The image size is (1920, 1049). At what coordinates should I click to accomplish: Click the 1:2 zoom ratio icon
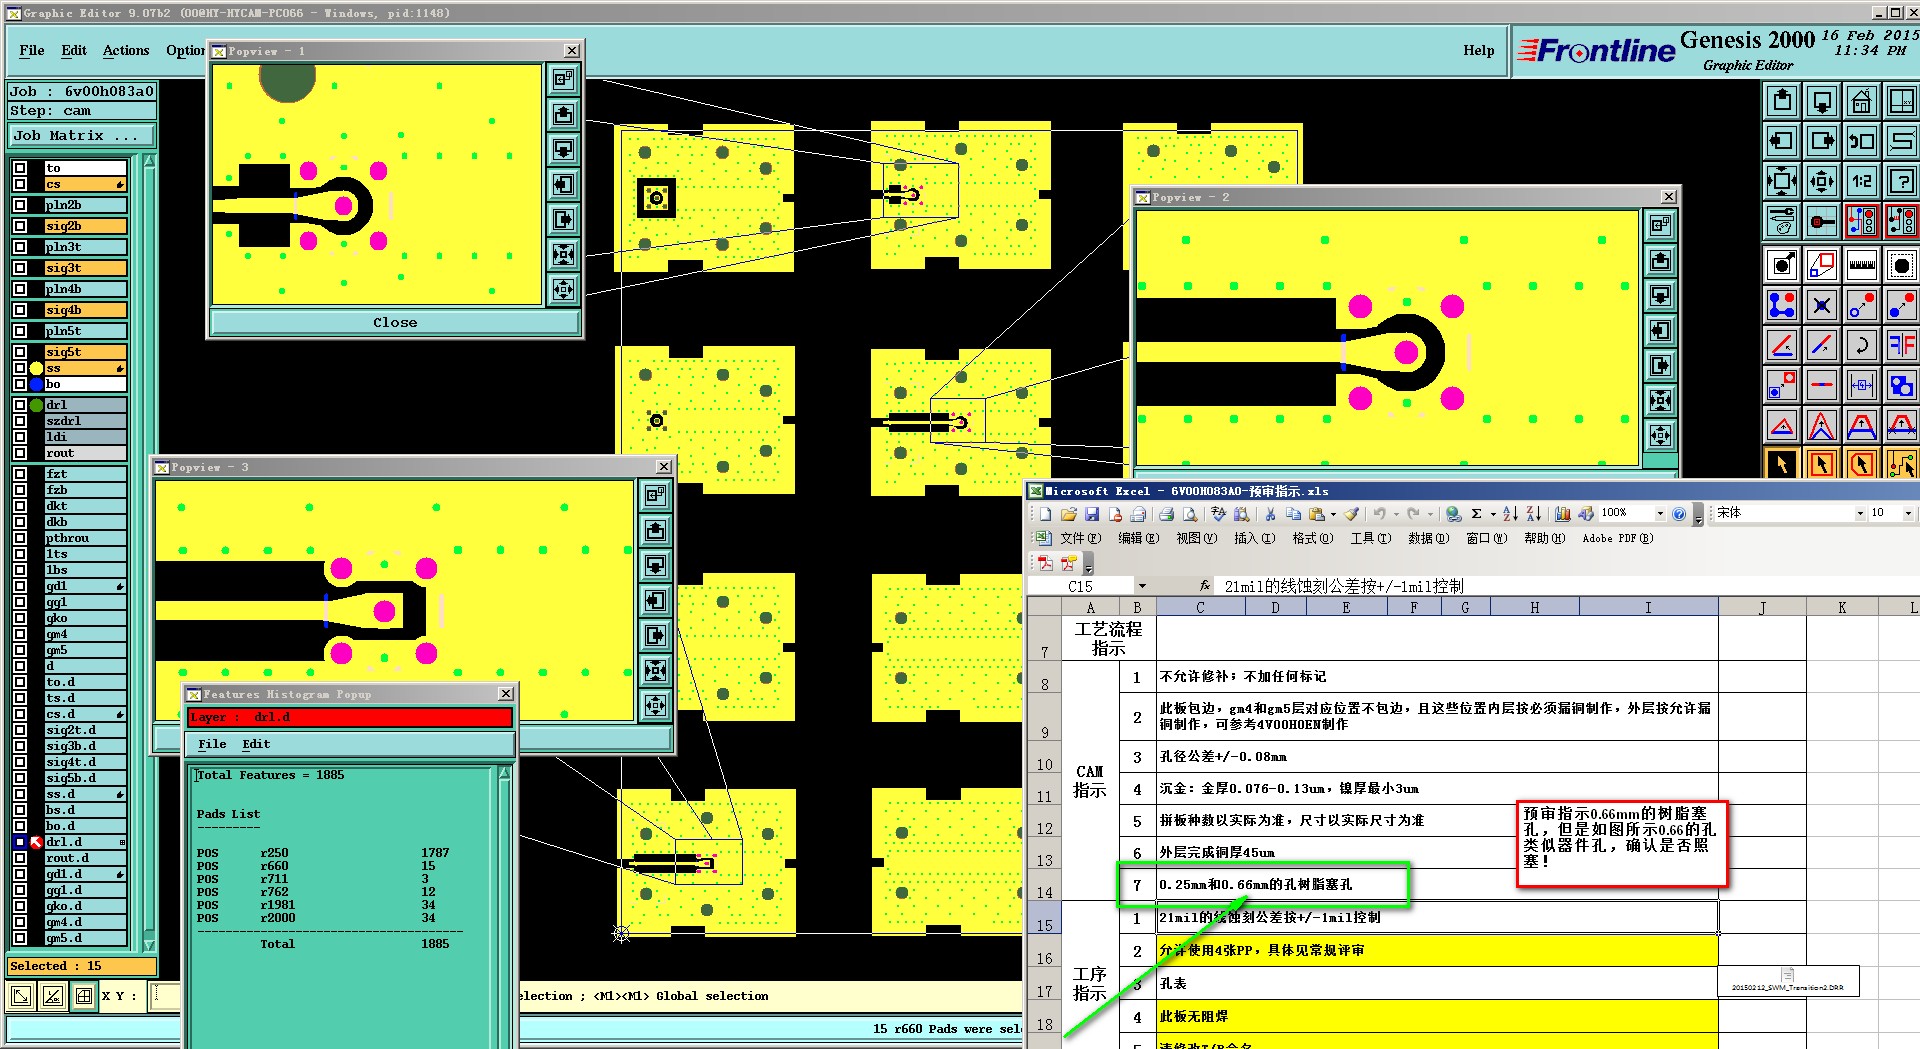tap(1861, 181)
